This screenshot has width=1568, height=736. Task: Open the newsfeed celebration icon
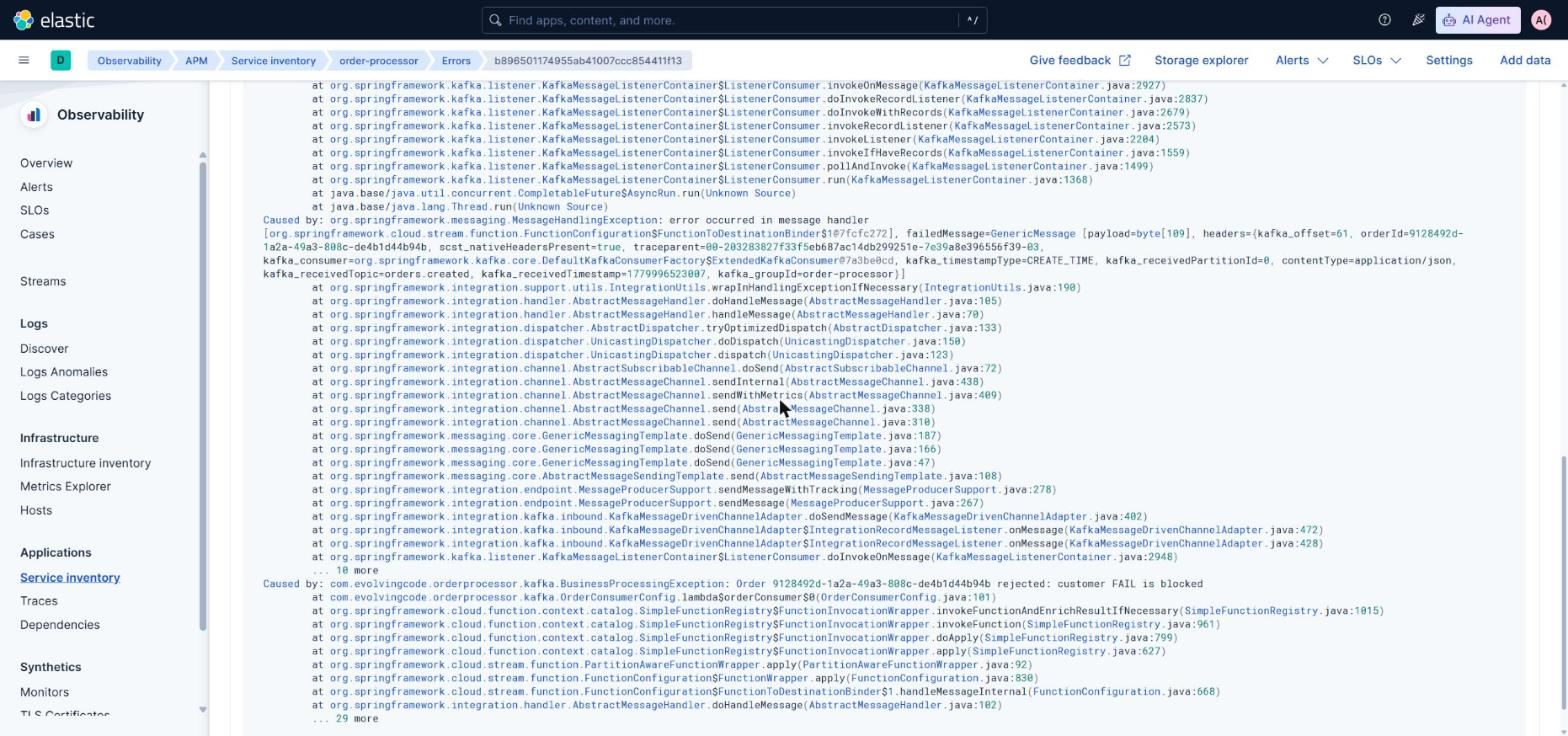1418,20
